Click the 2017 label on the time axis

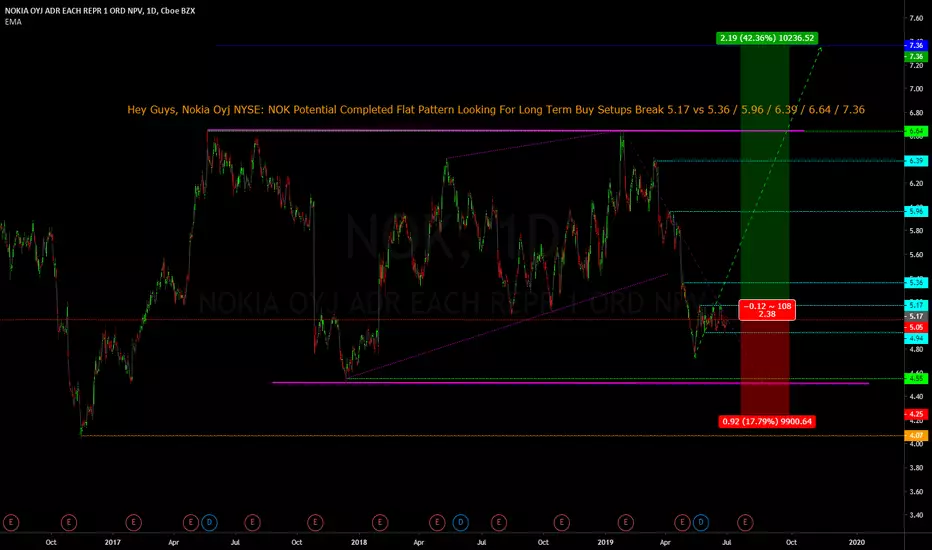tap(112, 542)
